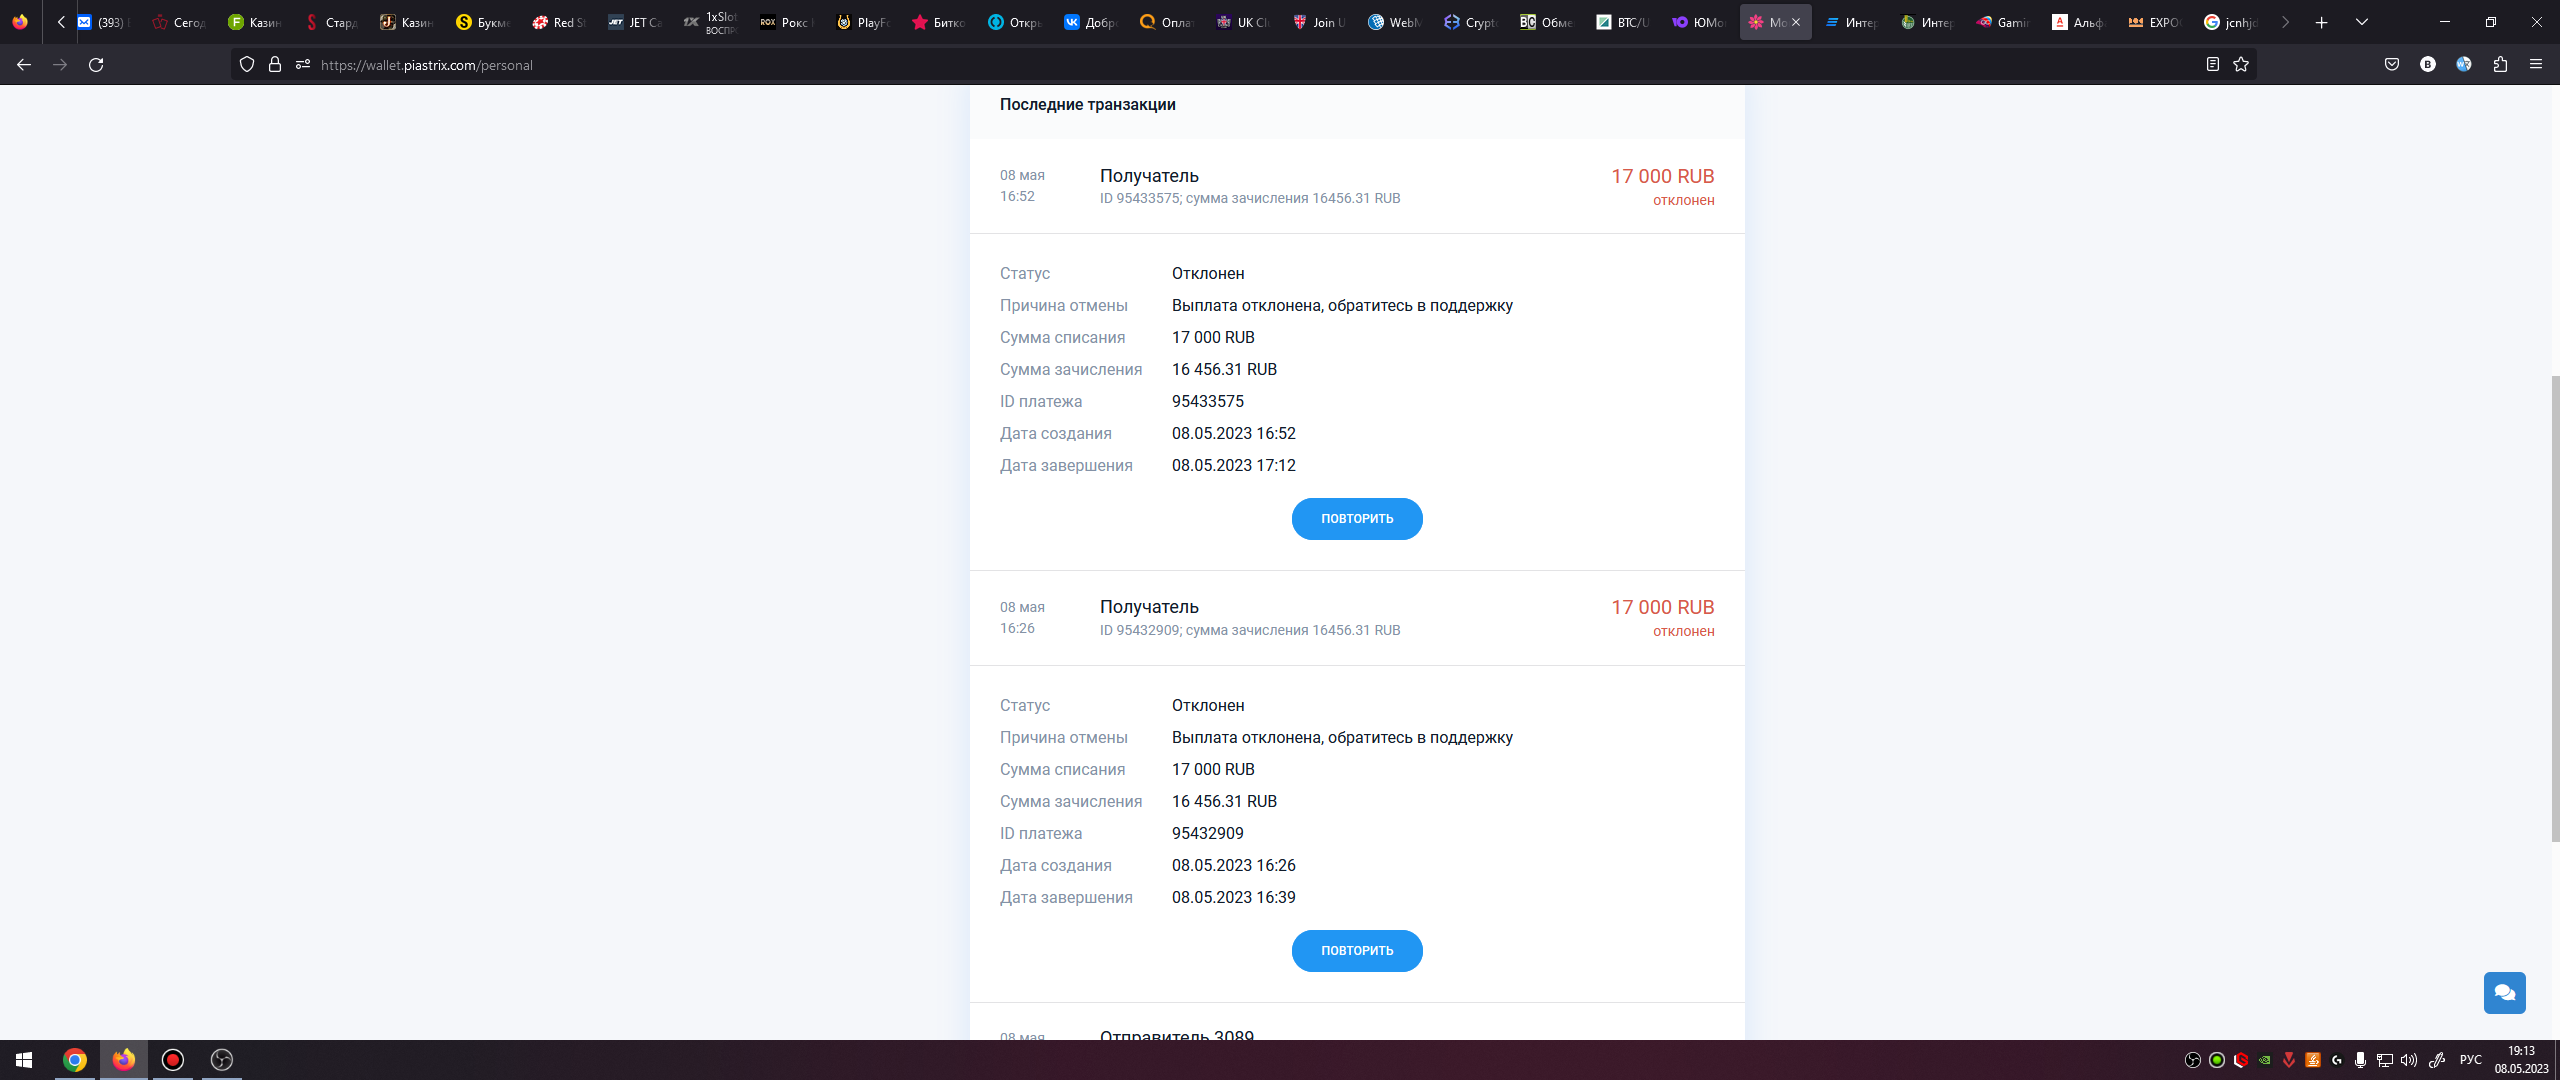The height and width of the screenshot is (1080, 2560).
Task: Click the reload page icon
Action: [x=96, y=64]
